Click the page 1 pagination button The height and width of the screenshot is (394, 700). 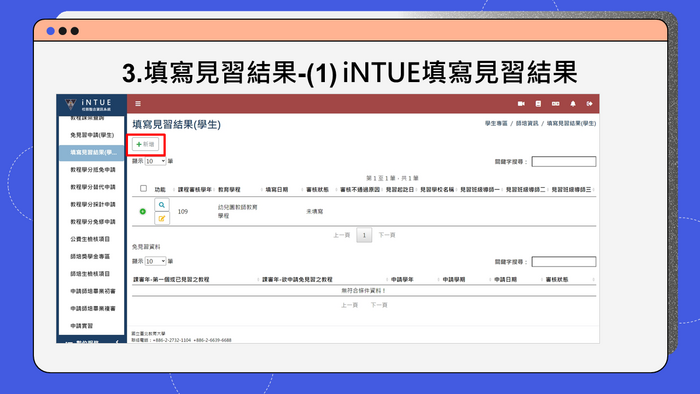(x=364, y=235)
